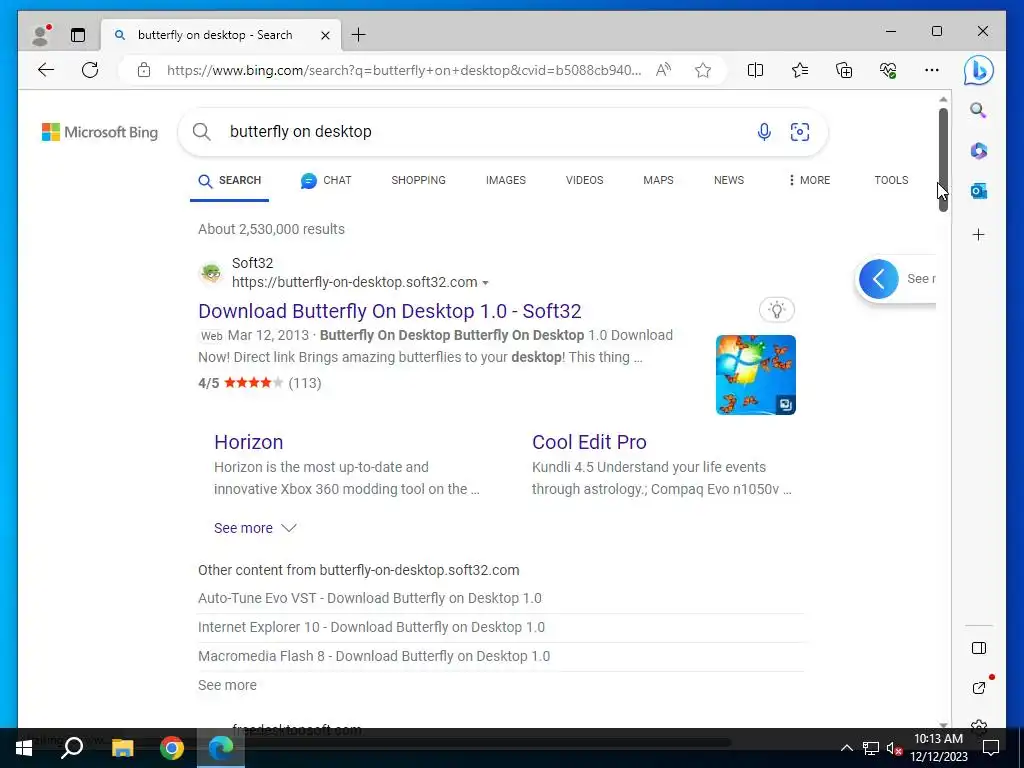Switch to the SHOPPING tab
The image size is (1024, 768).
pyautogui.click(x=418, y=180)
